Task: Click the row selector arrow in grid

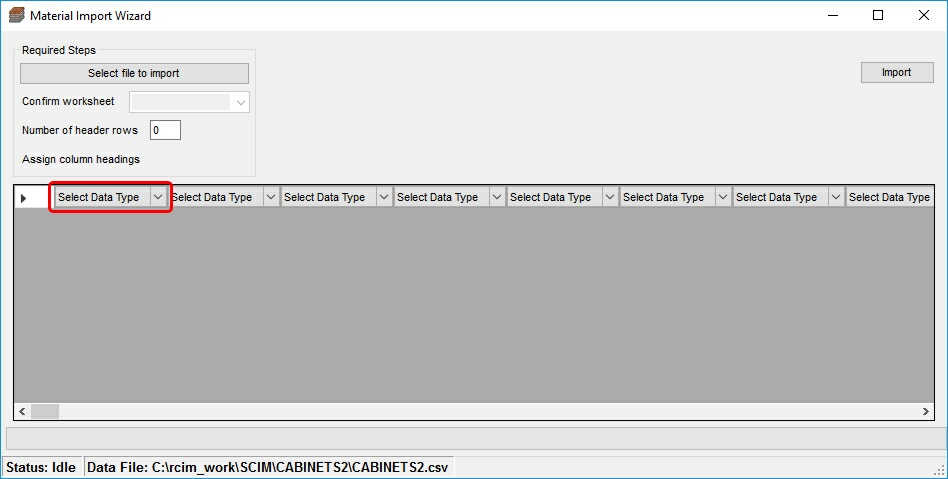Action: point(24,198)
